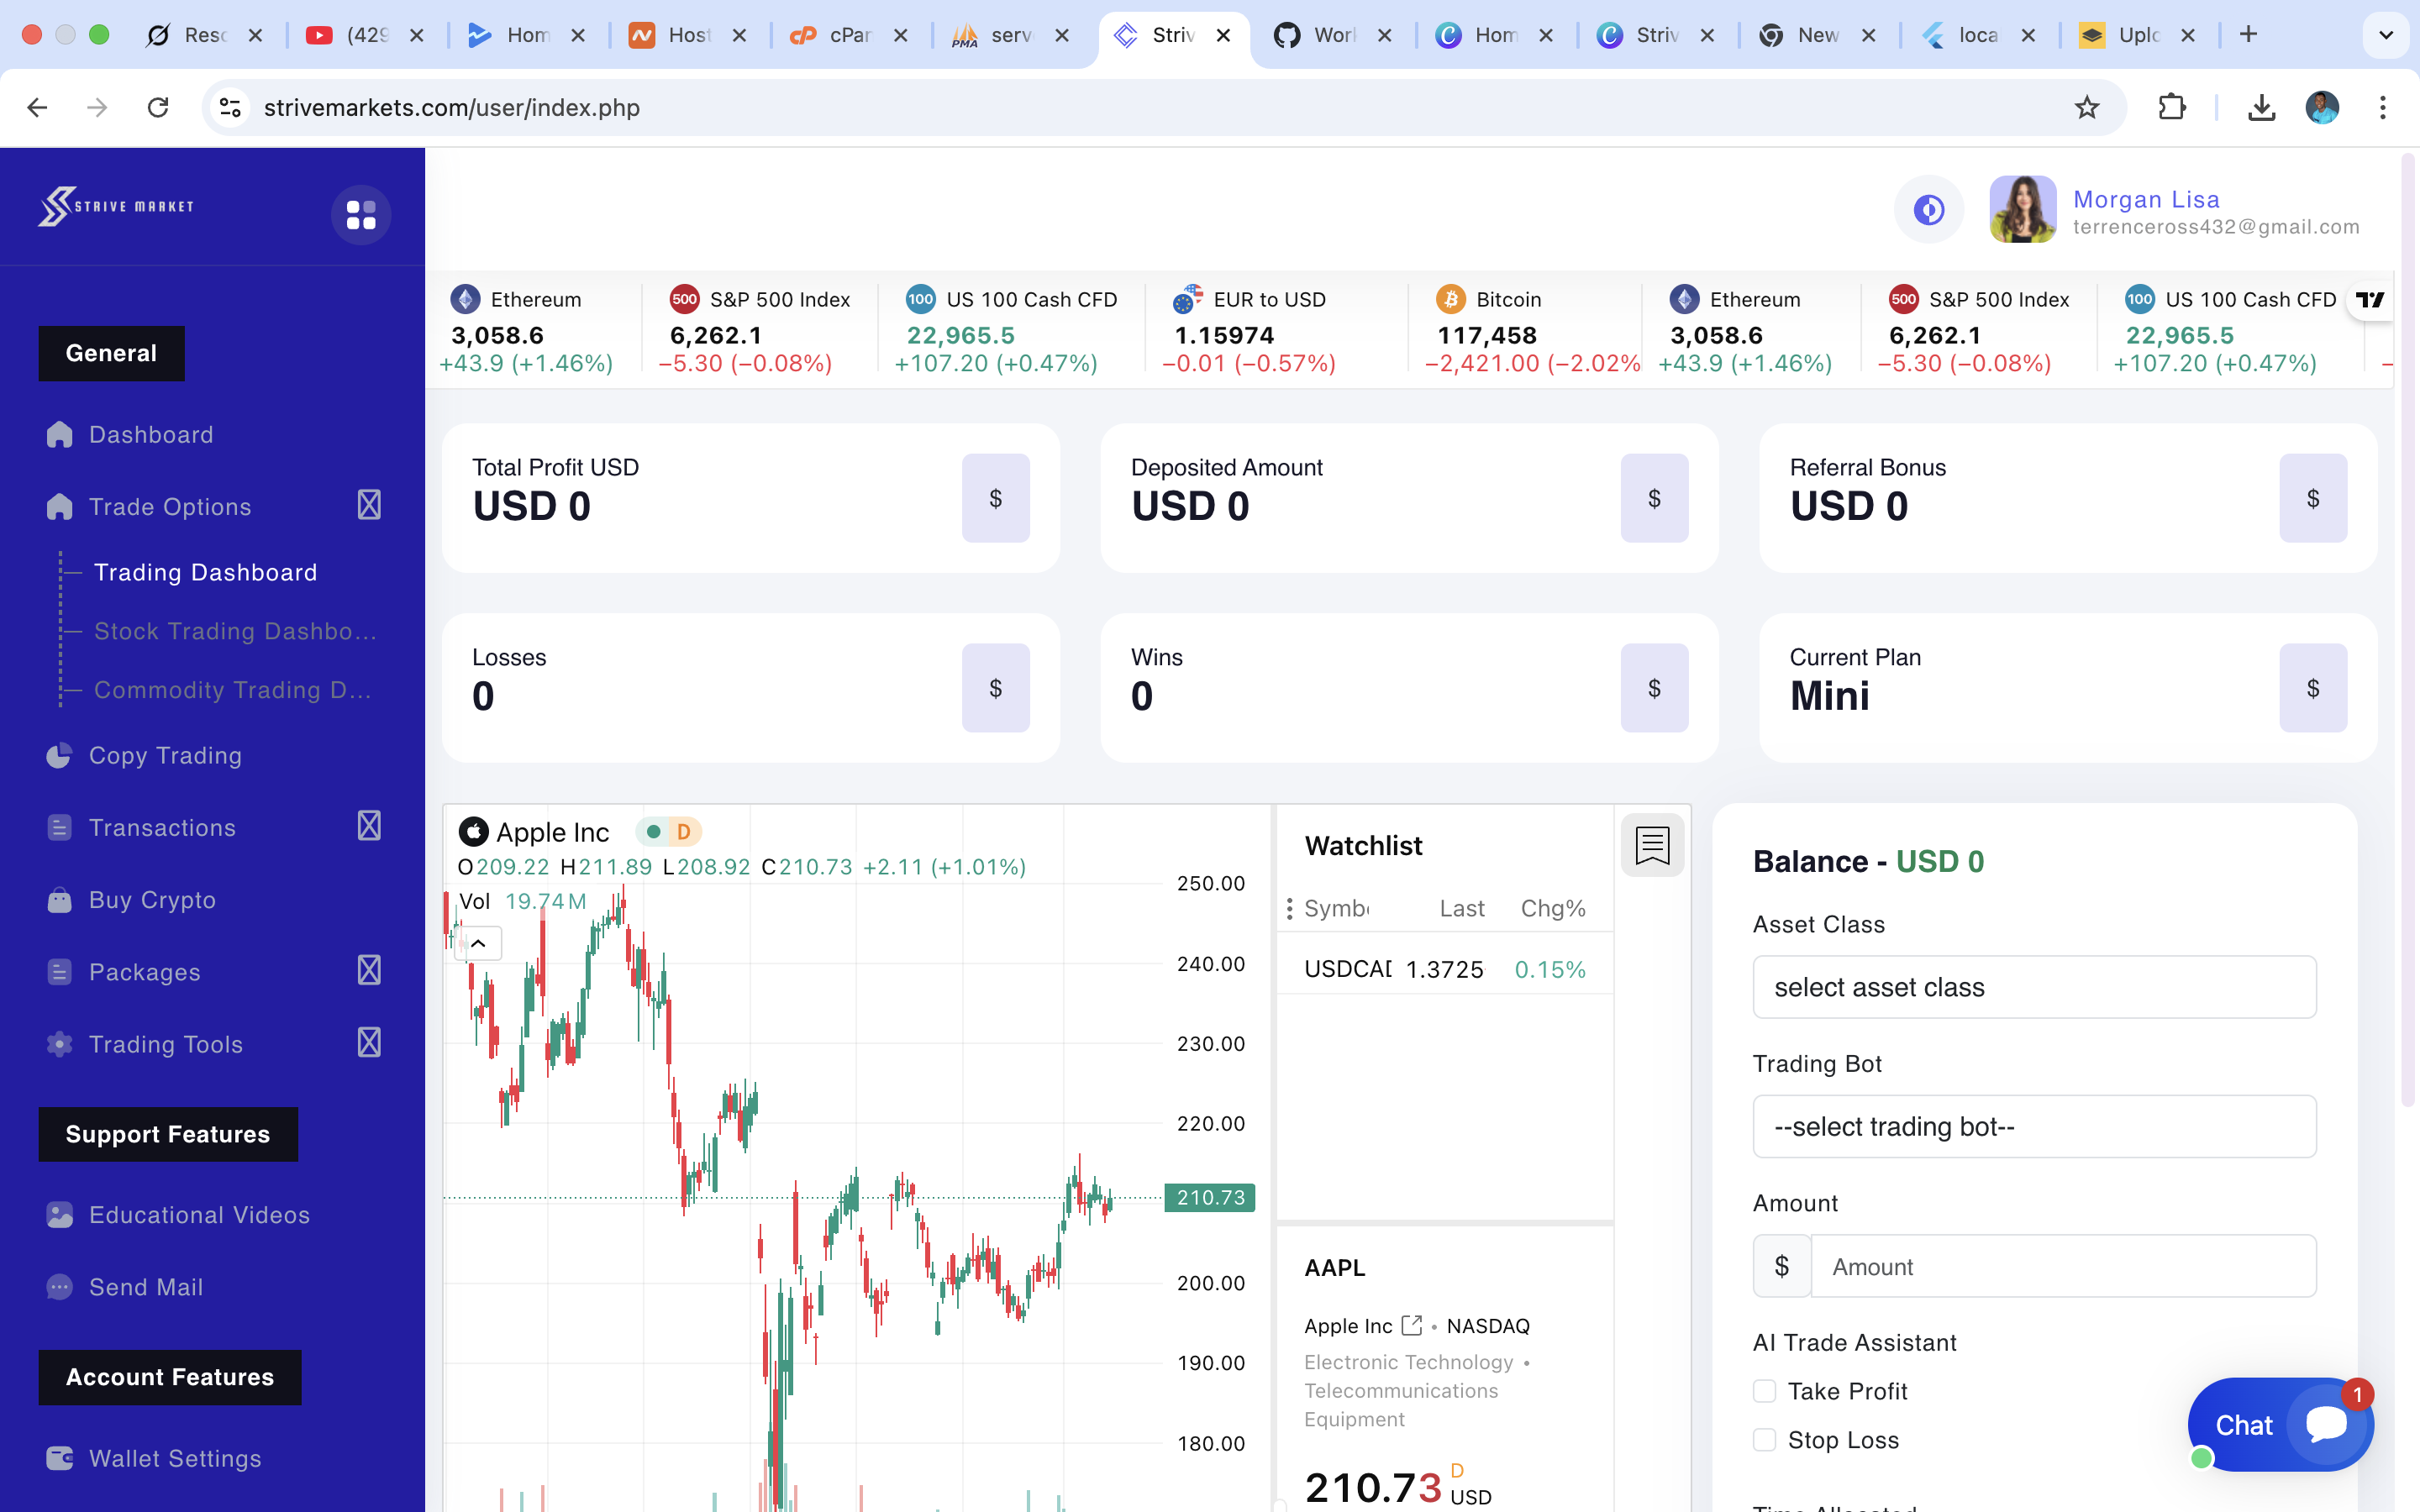Viewport: 2420px width, 1512px height.
Task: Open the select trading bot dropdown
Action: click(2034, 1126)
